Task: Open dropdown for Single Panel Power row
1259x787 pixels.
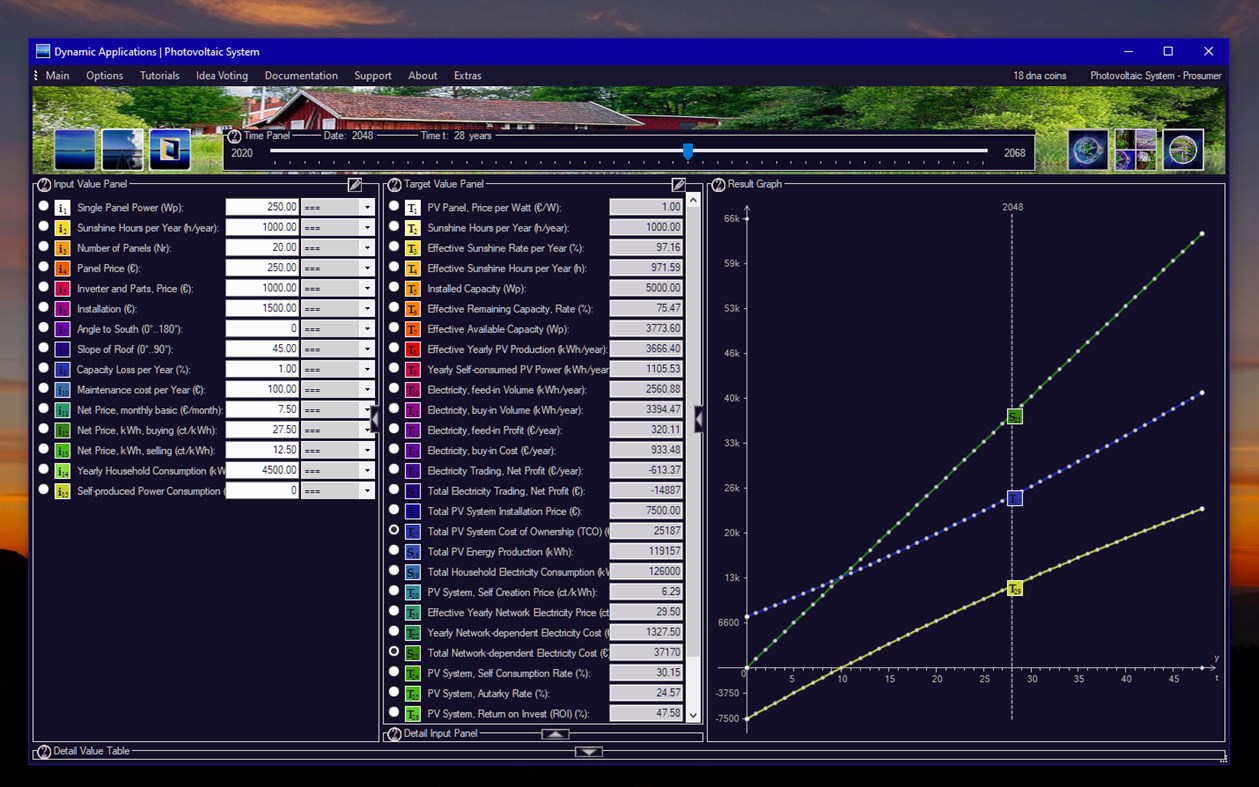Action: coord(367,208)
